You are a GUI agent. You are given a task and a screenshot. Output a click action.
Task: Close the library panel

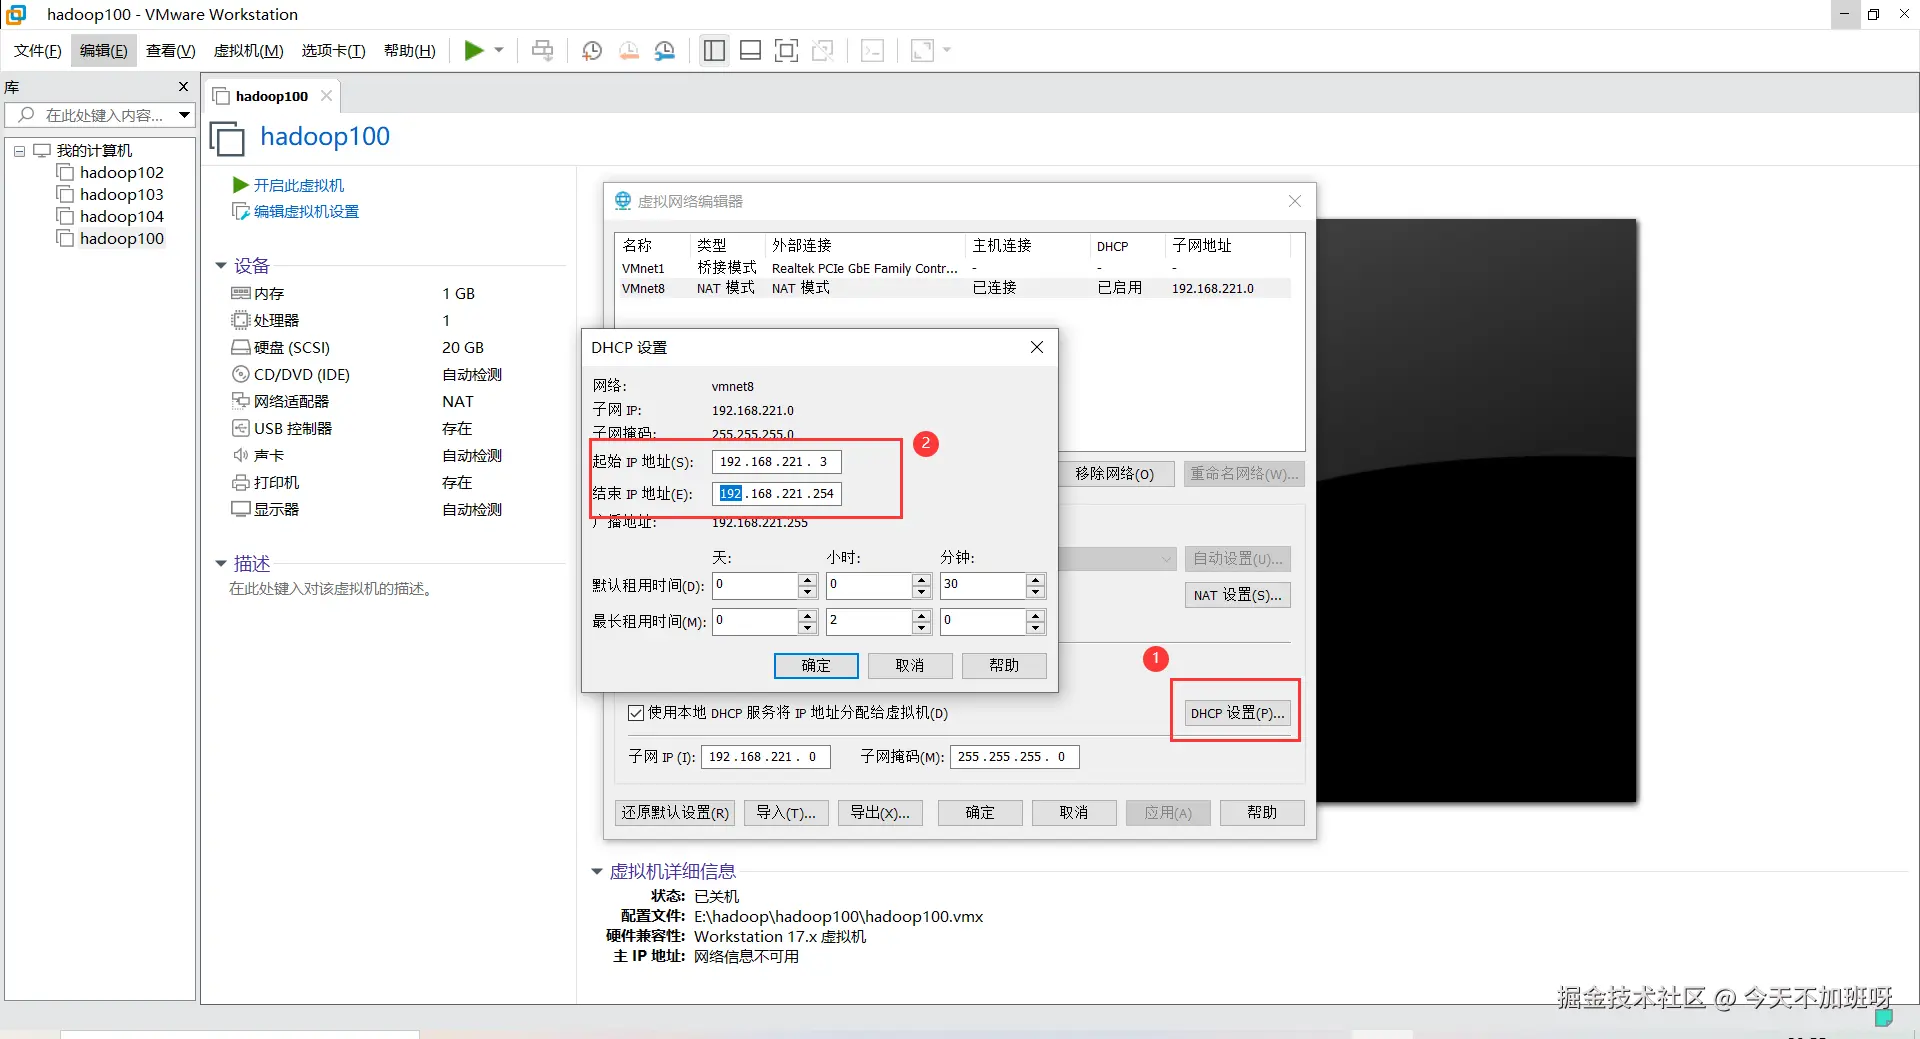183,87
